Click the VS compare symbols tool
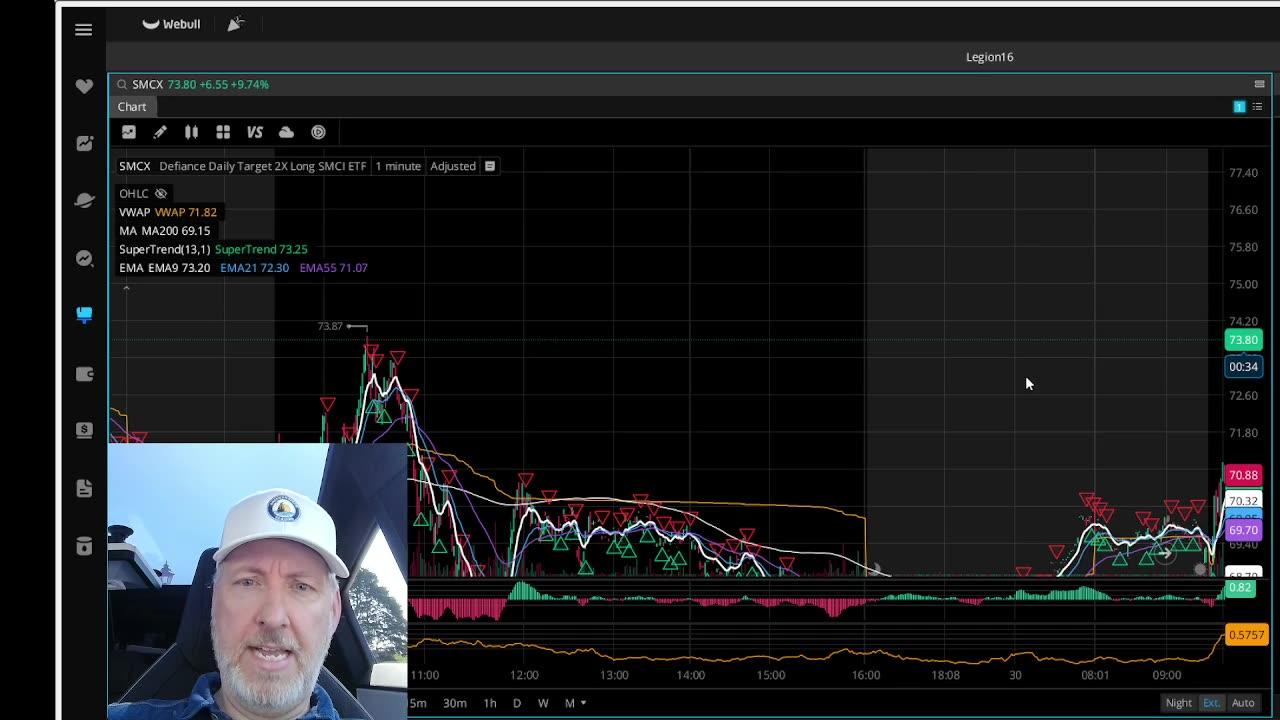 (x=255, y=132)
